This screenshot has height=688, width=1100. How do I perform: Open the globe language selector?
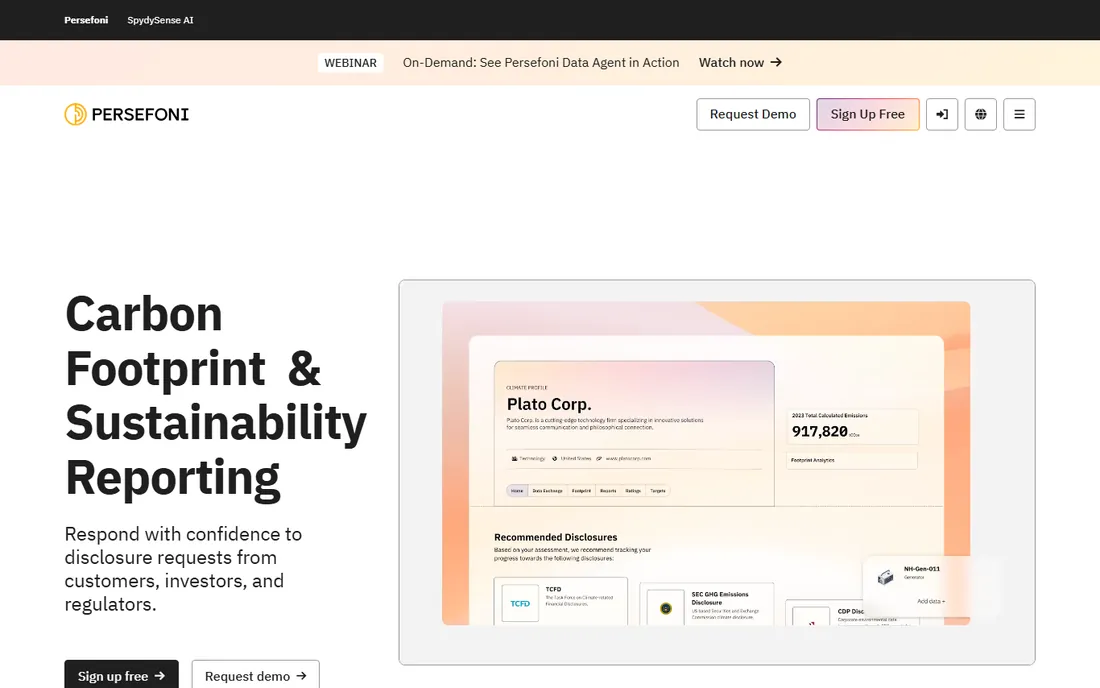[980, 114]
